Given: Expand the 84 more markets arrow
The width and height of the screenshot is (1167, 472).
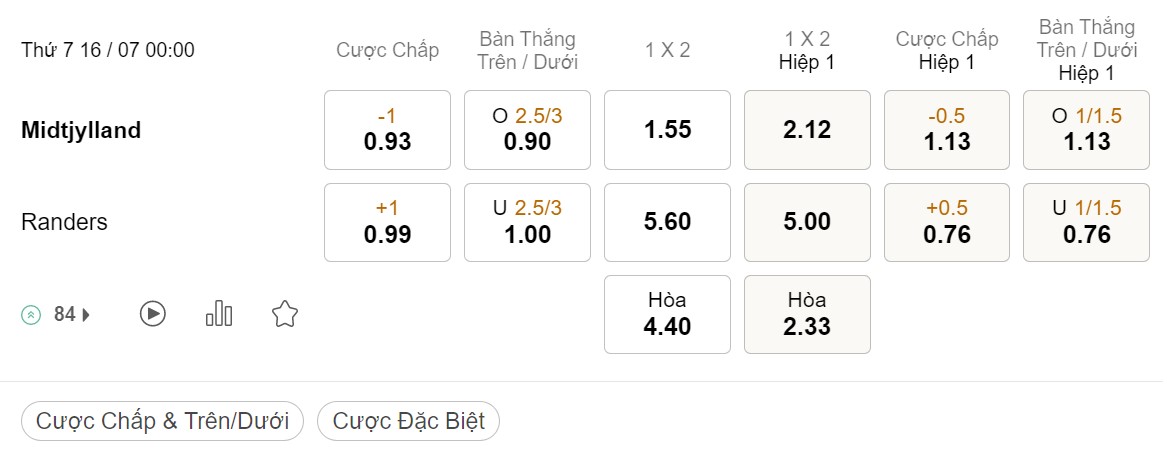Looking at the screenshot, I should 86,315.
